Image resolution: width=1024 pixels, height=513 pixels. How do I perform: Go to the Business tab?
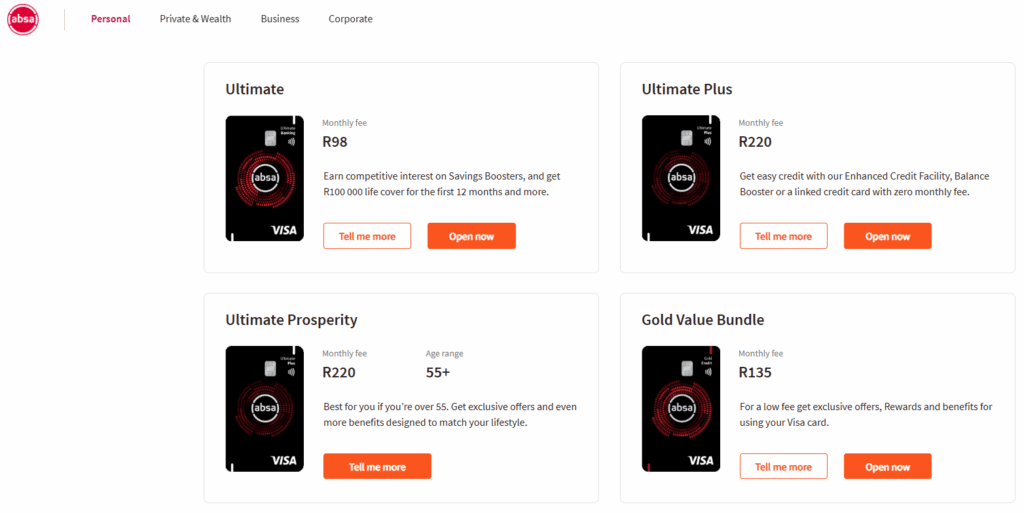(280, 19)
